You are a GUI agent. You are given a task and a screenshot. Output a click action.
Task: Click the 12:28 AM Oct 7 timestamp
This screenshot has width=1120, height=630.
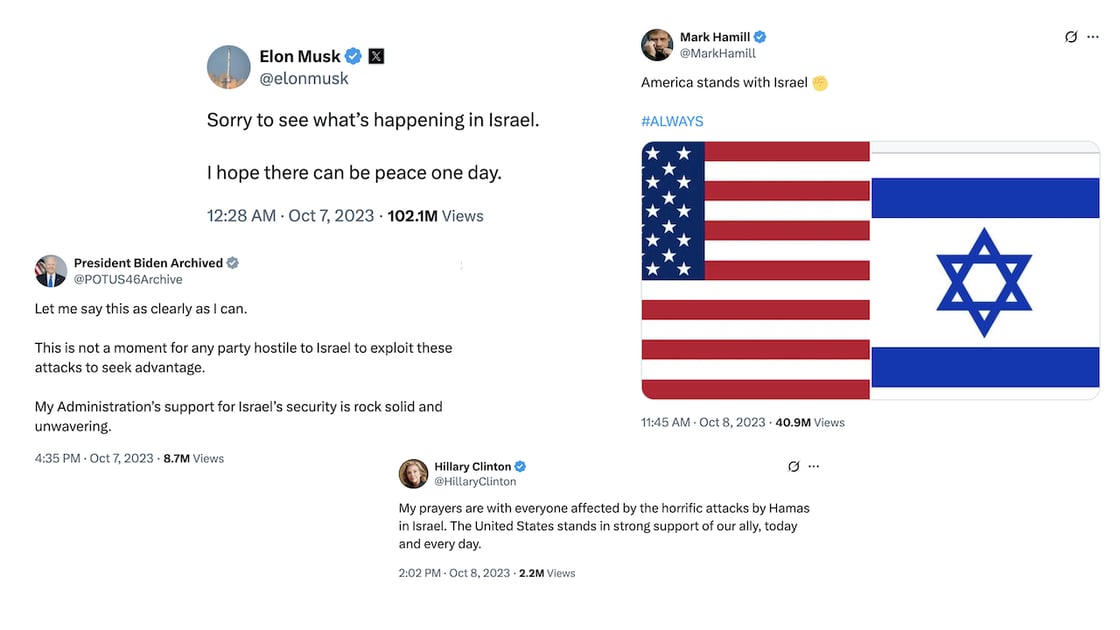coord(290,216)
